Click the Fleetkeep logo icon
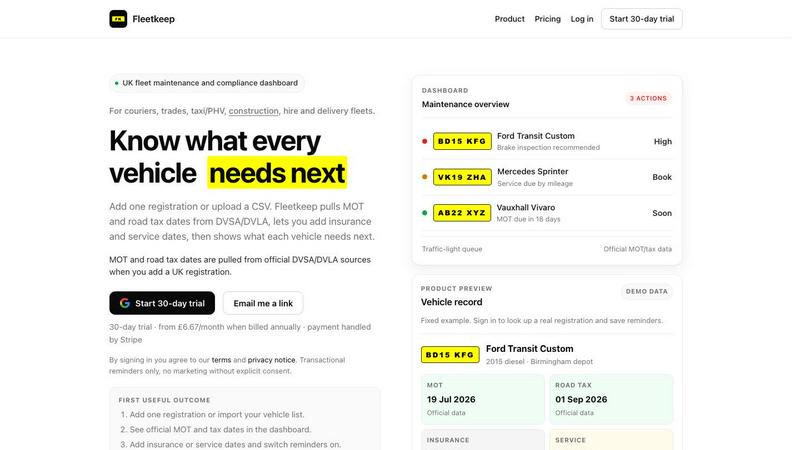Viewport: 800px width, 450px height. coord(118,19)
